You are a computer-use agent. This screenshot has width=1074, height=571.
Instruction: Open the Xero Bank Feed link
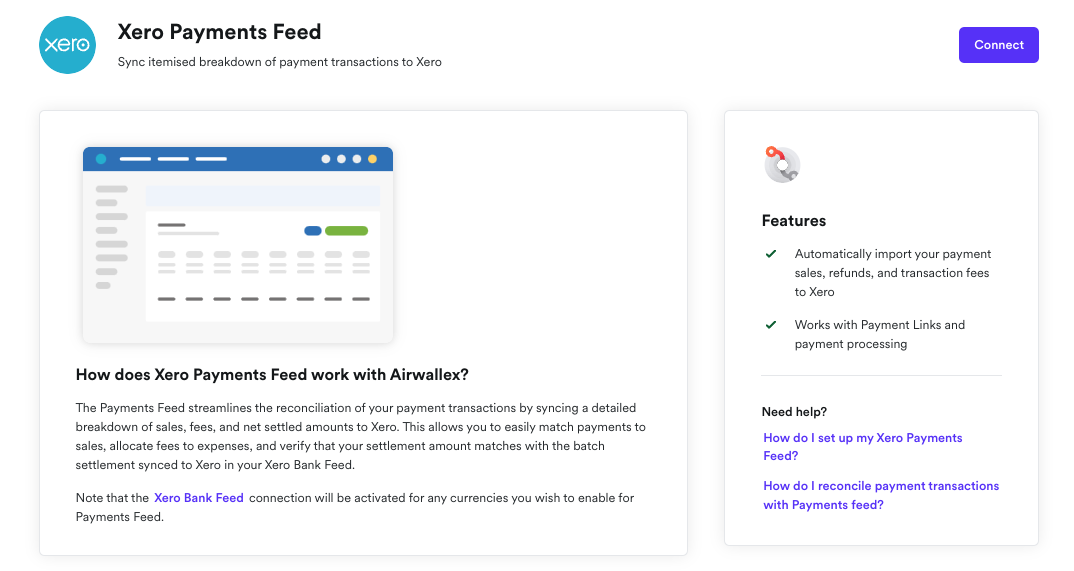click(199, 498)
